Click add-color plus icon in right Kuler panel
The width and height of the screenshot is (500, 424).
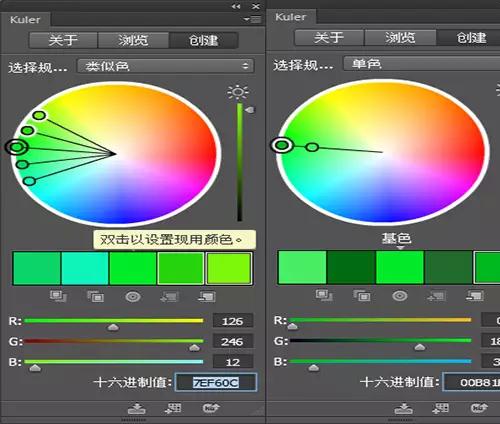(x=437, y=295)
